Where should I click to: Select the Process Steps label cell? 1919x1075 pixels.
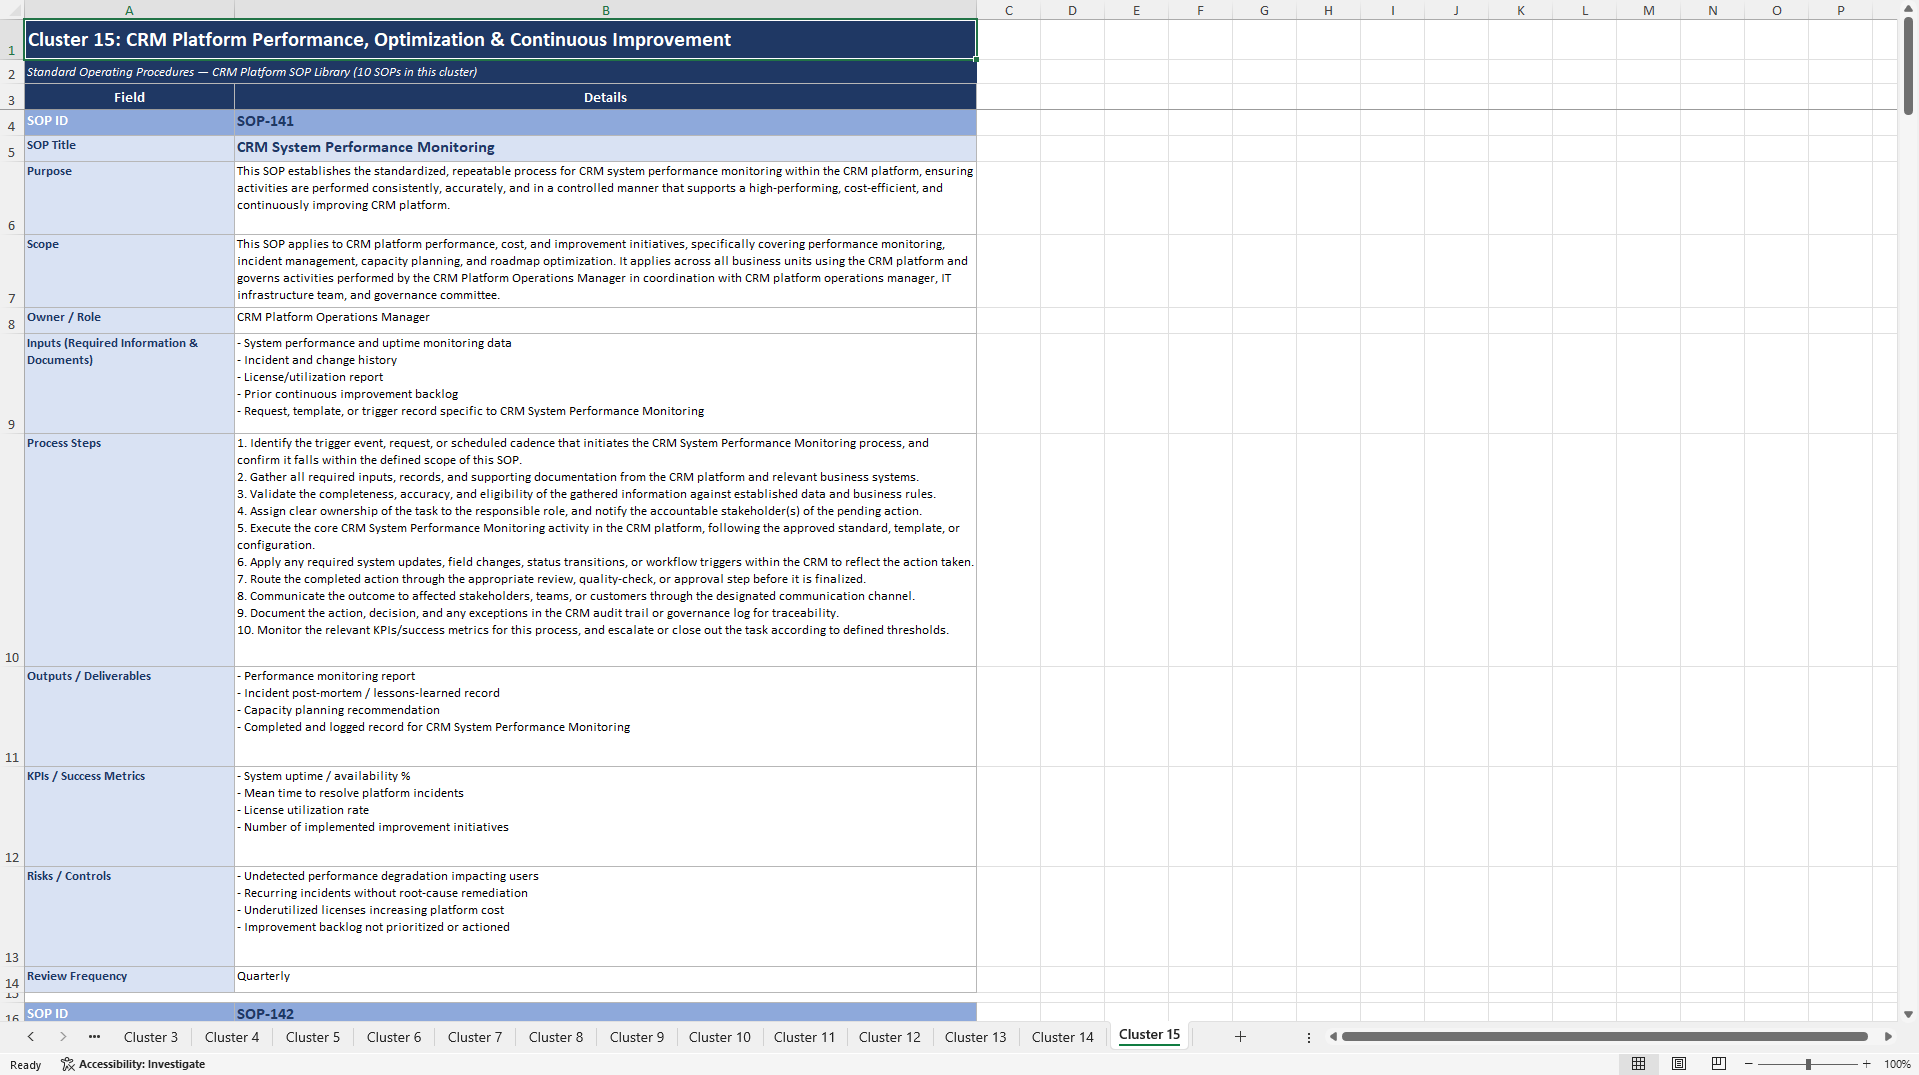pos(129,550)
